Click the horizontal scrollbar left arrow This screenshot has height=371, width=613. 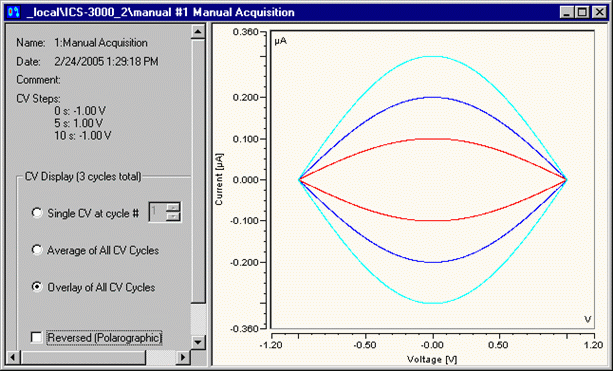coord(13,357)
